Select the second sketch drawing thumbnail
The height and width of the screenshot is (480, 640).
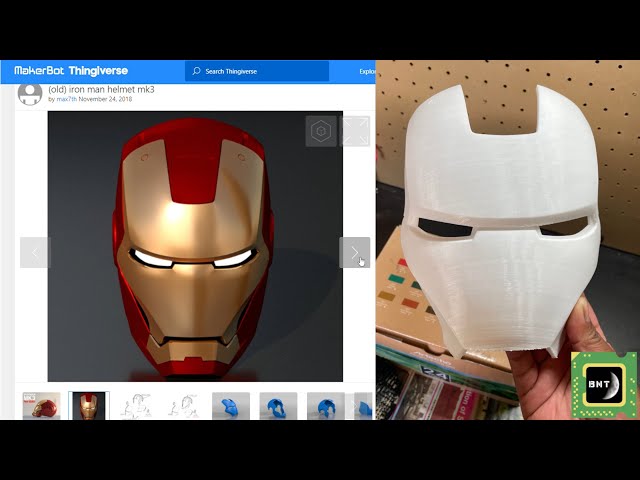point(184,406)
